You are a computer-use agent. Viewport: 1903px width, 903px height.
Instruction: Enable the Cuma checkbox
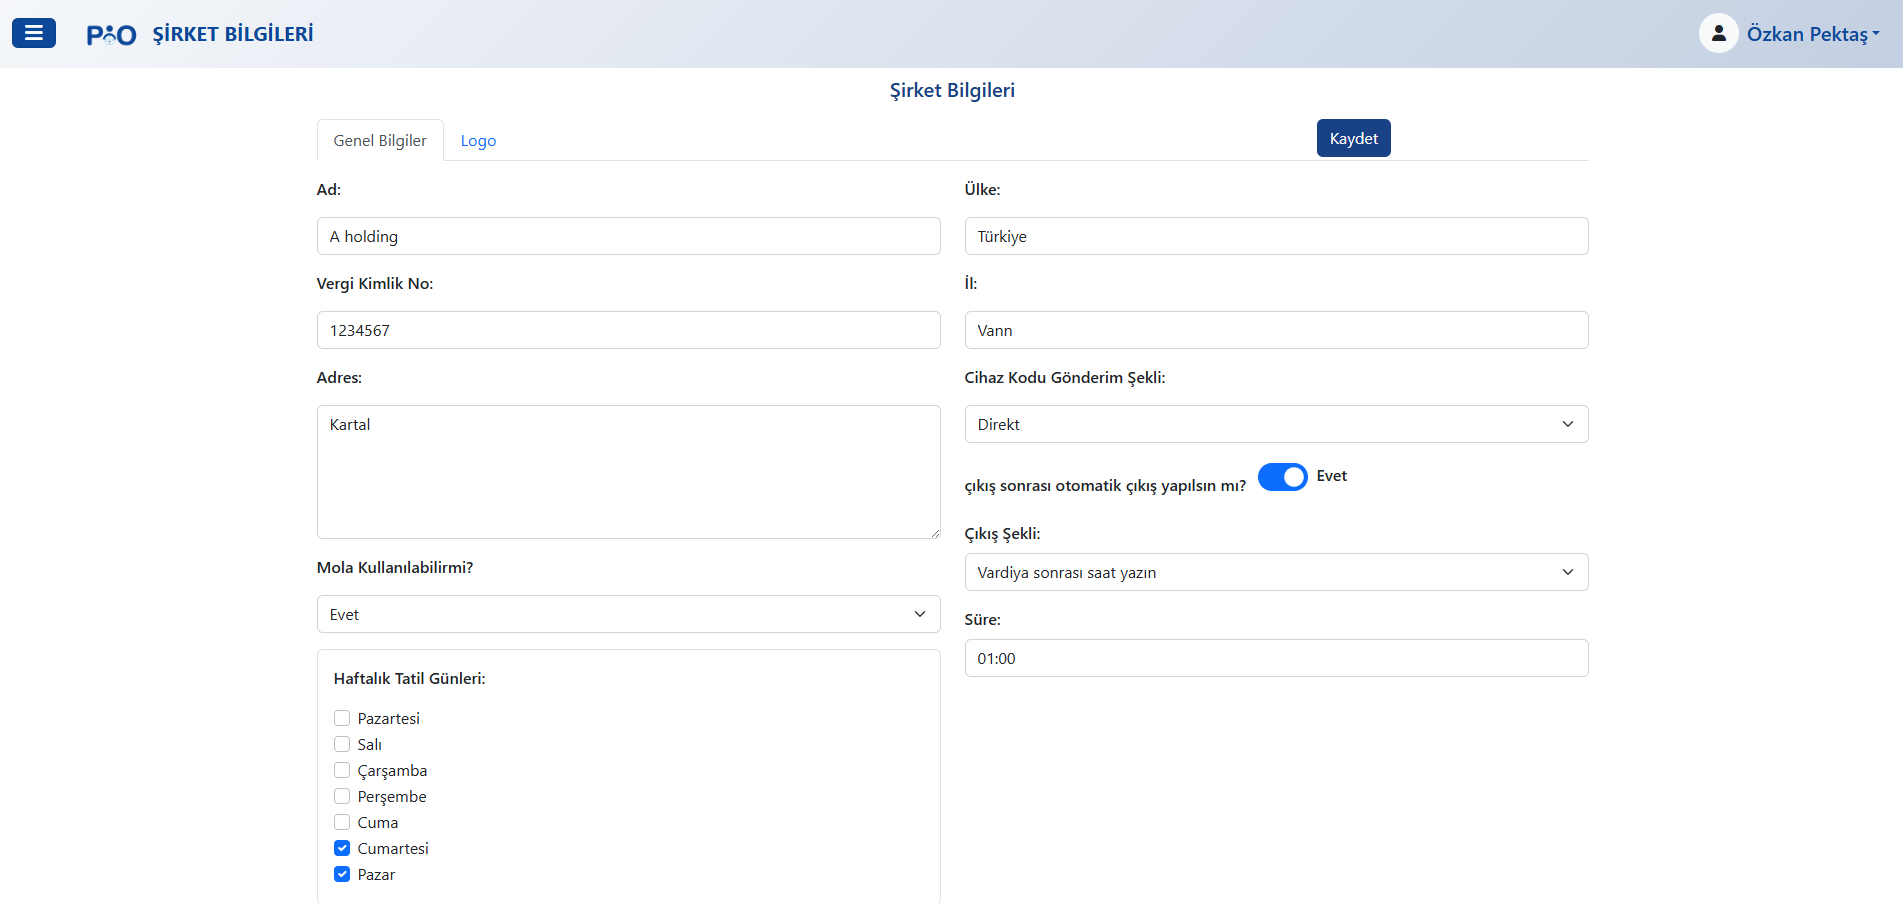click(x=342, y=822)
